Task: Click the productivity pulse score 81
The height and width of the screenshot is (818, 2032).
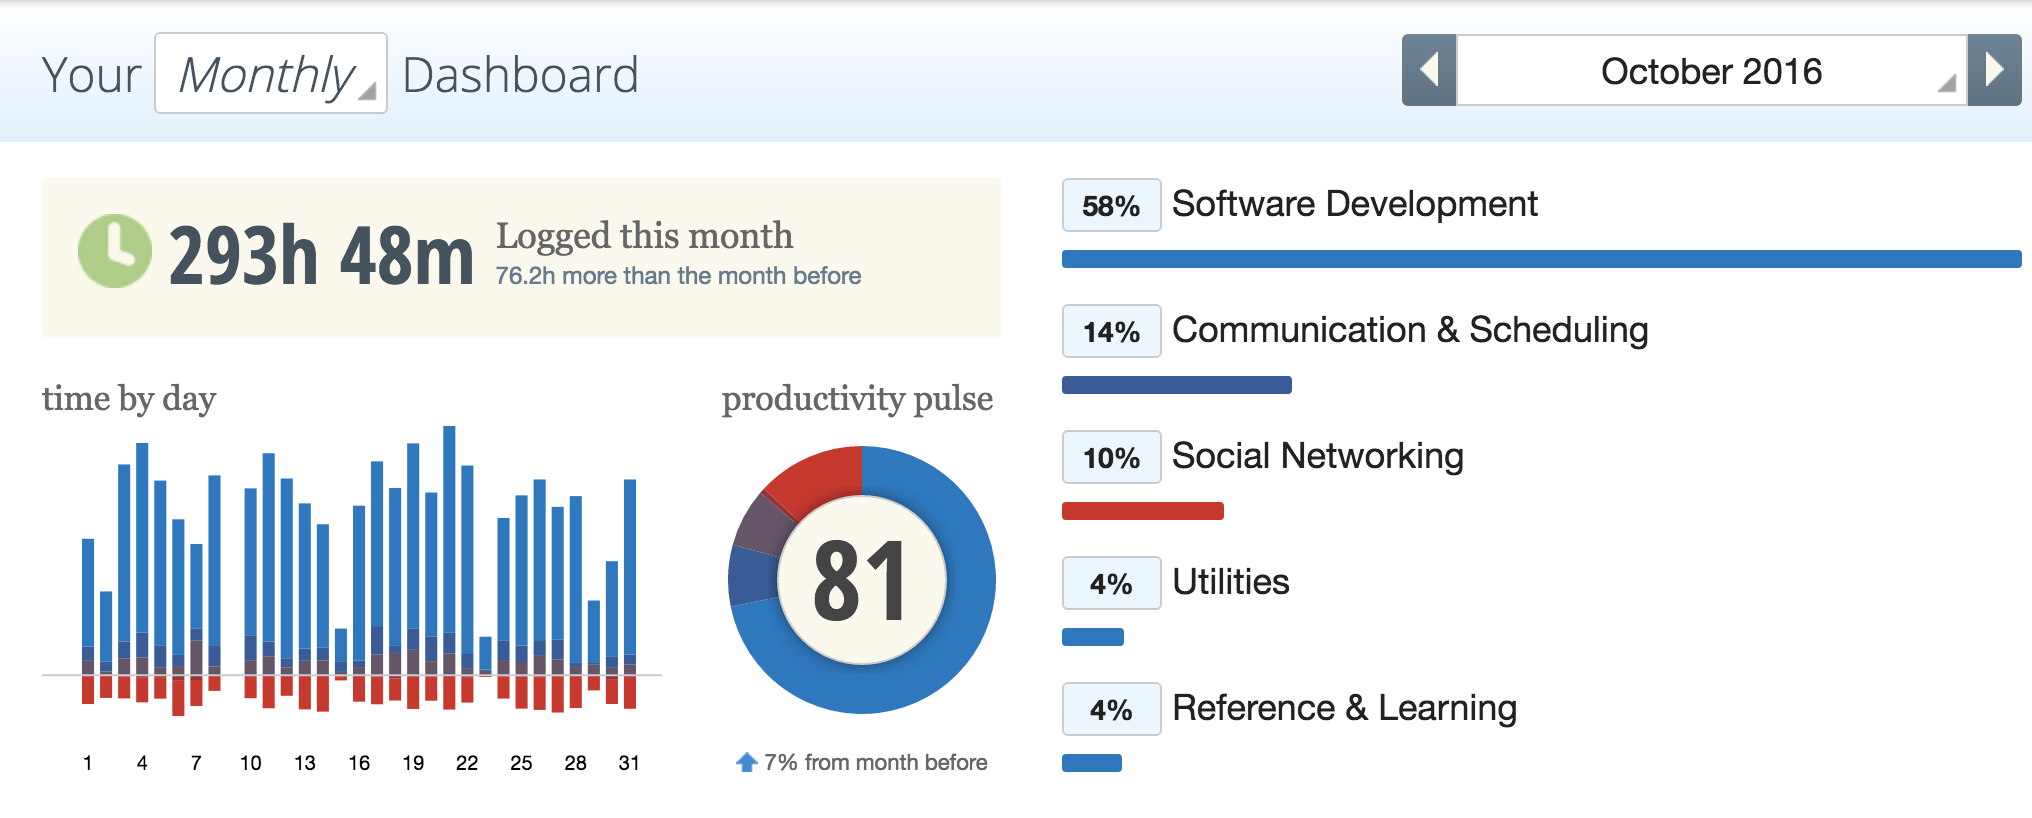Action: pos(861,580)
